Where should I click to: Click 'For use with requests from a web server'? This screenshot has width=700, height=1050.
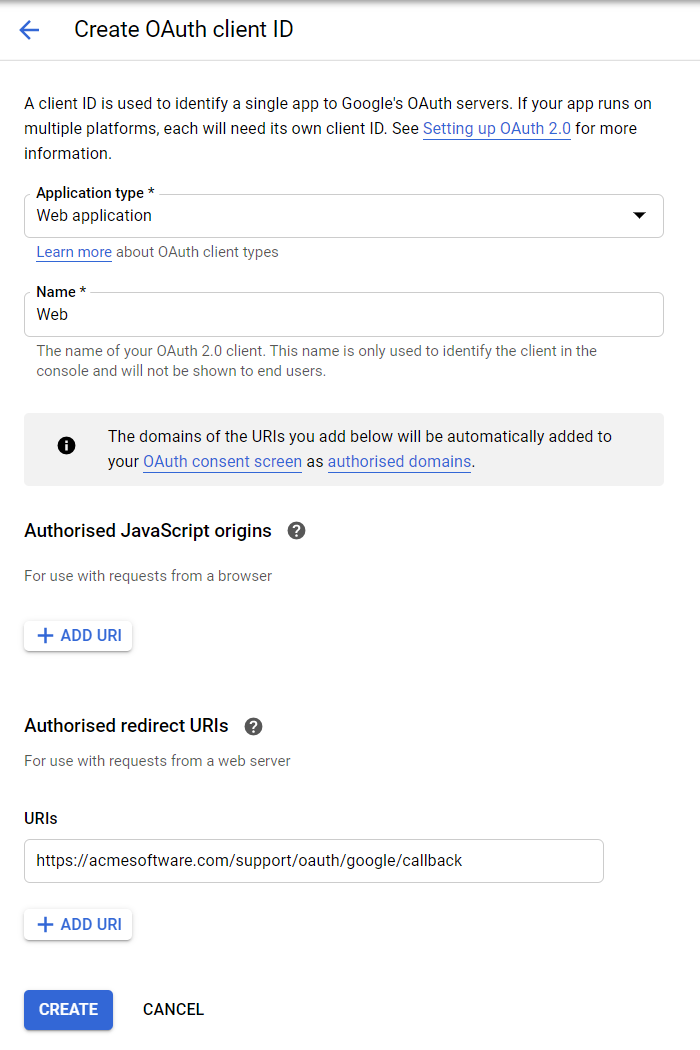(x=157, y=761)
